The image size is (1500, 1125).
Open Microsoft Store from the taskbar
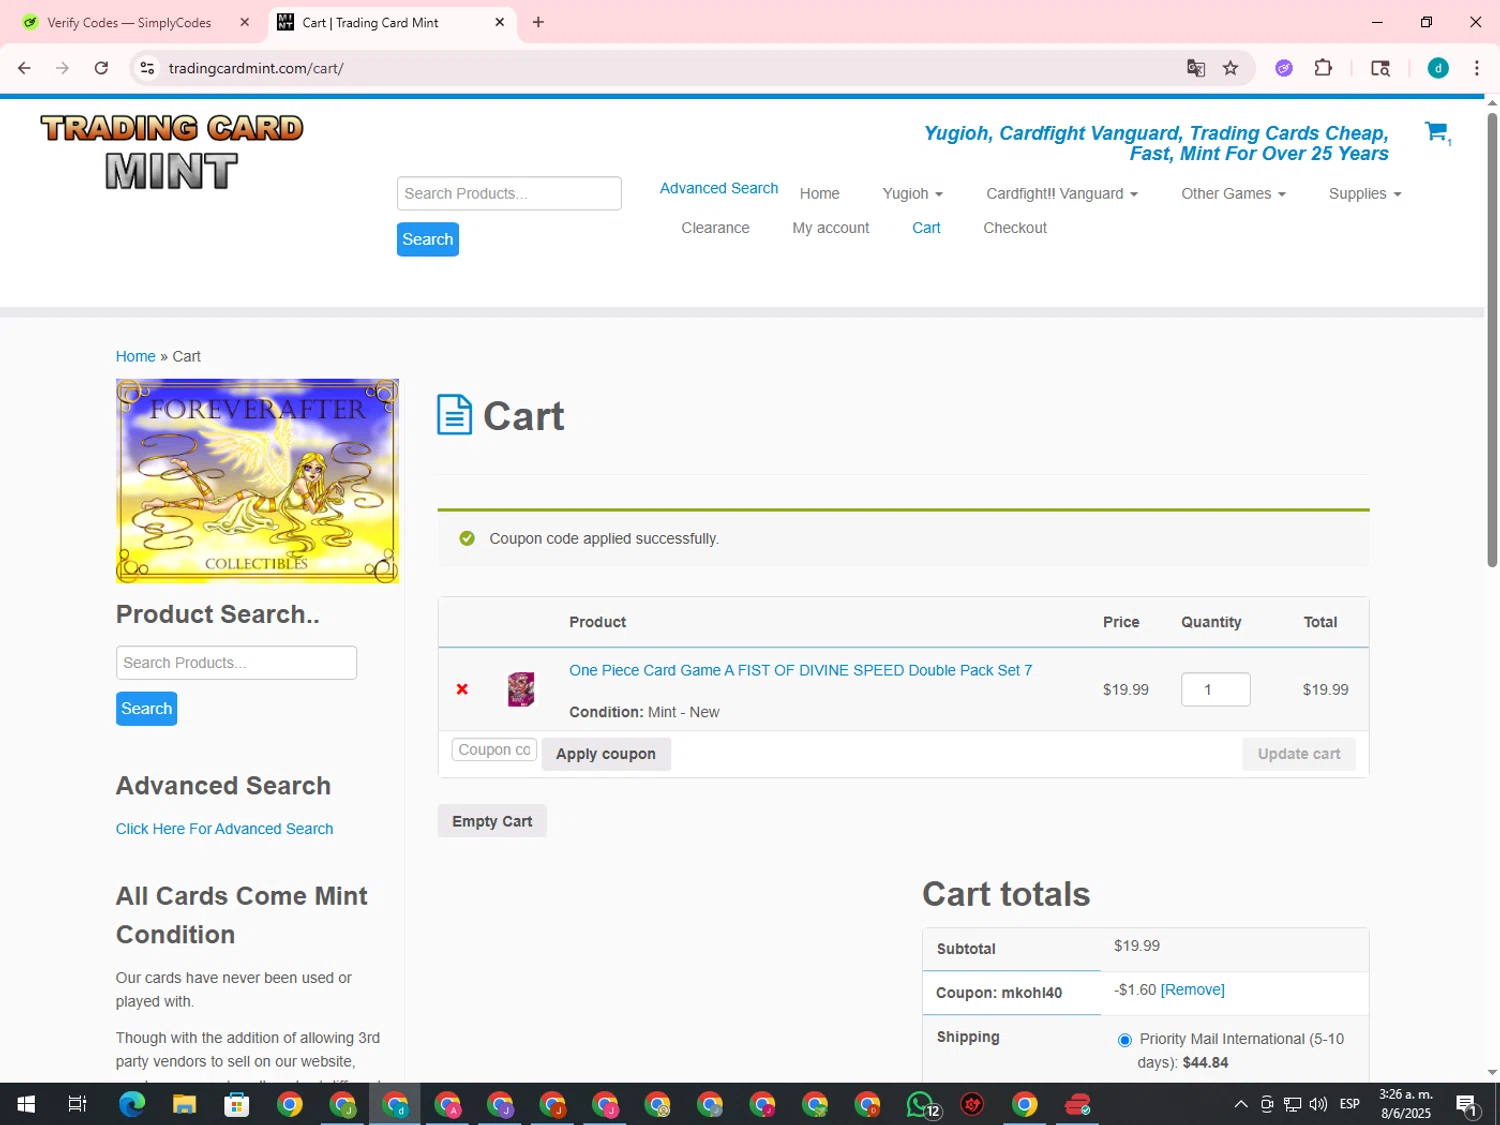237,1104
